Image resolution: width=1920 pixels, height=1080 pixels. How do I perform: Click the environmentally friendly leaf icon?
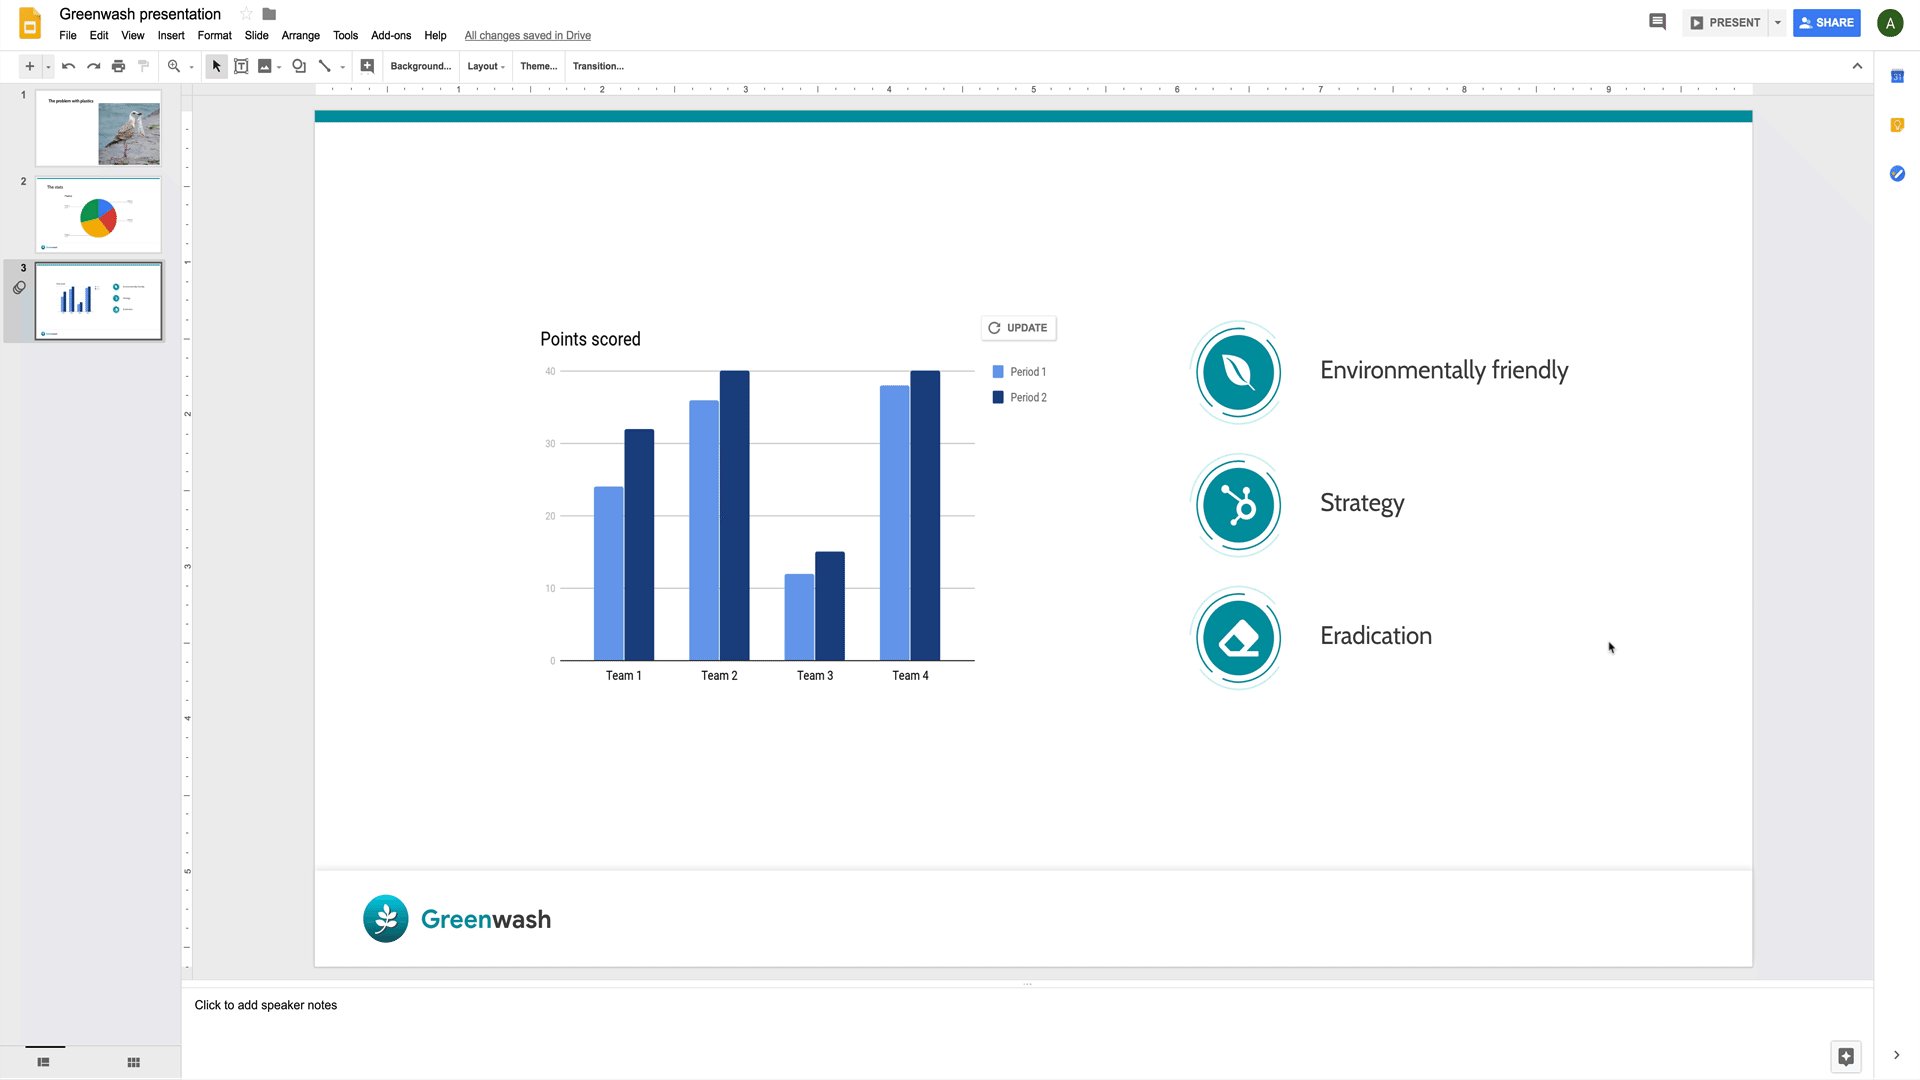[1237, 372]
